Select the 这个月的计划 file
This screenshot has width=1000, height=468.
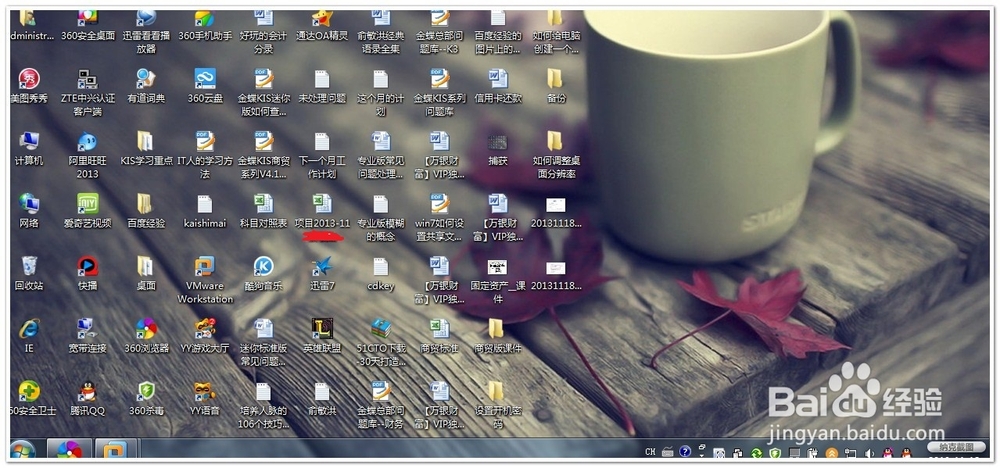(x=381, y=92)
